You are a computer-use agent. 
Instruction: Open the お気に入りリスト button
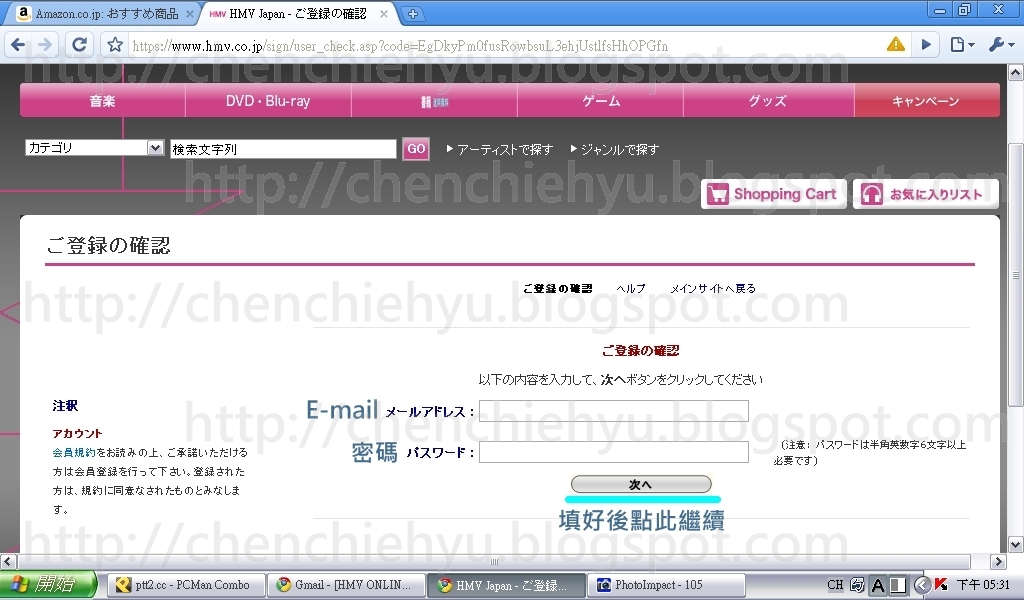[x=926, y=194]
